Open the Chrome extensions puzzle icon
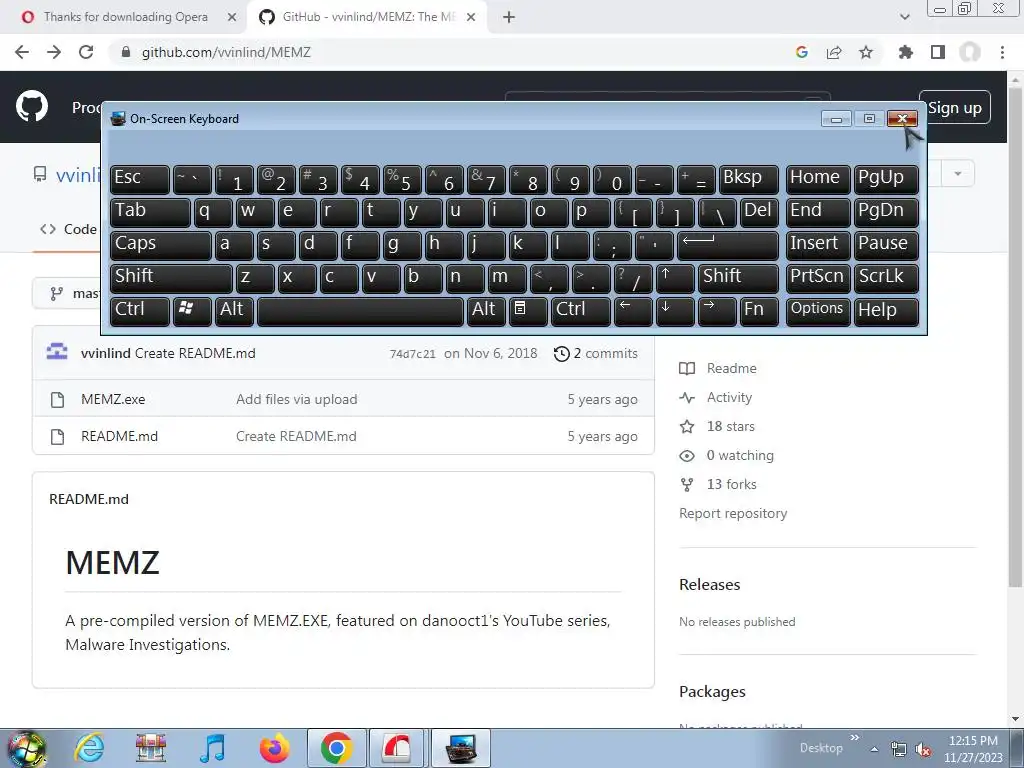This screenshot has height=768, width=1024. 905,52
